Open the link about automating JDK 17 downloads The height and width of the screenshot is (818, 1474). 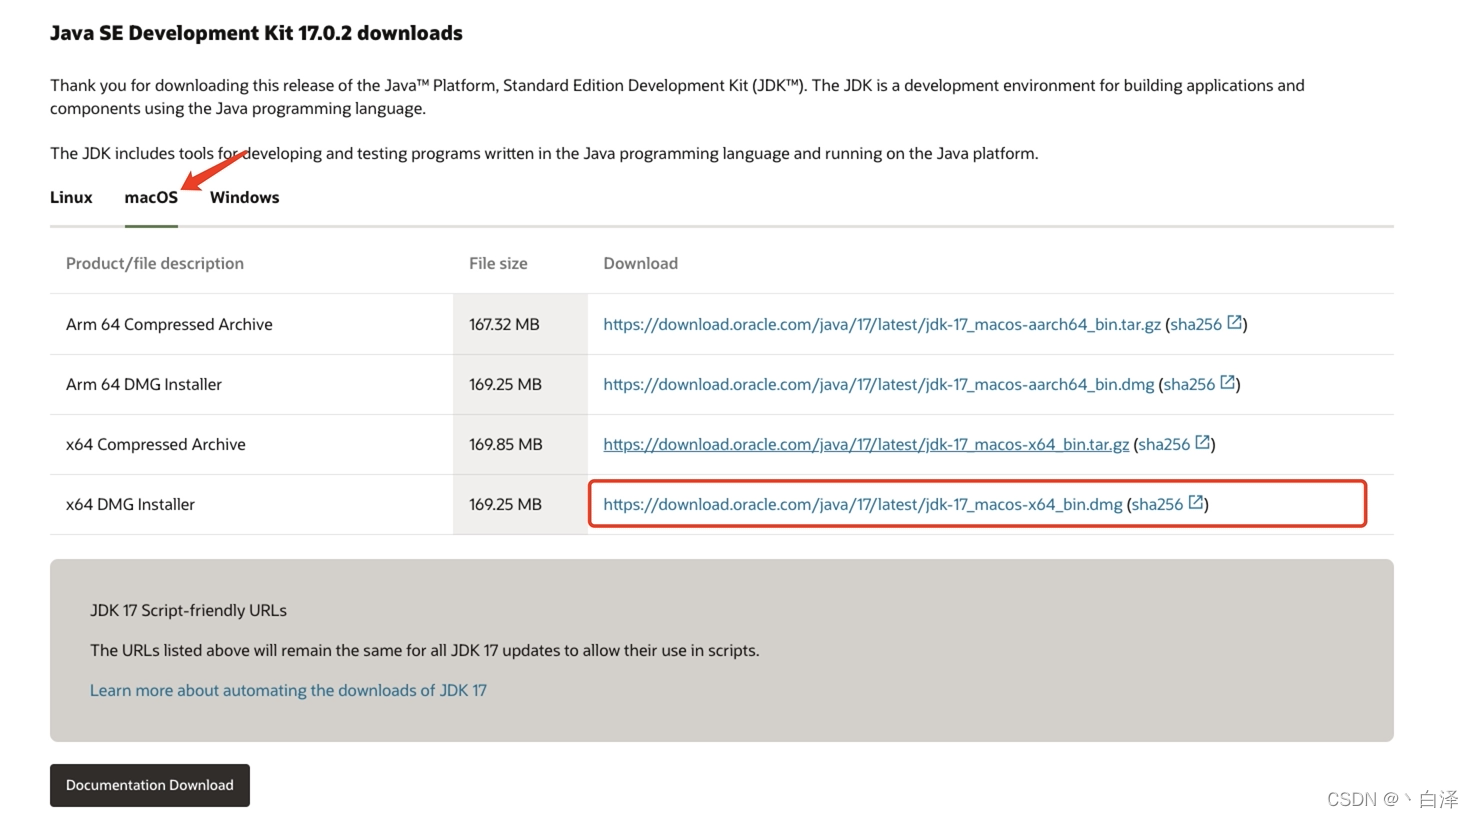[288, 690]
